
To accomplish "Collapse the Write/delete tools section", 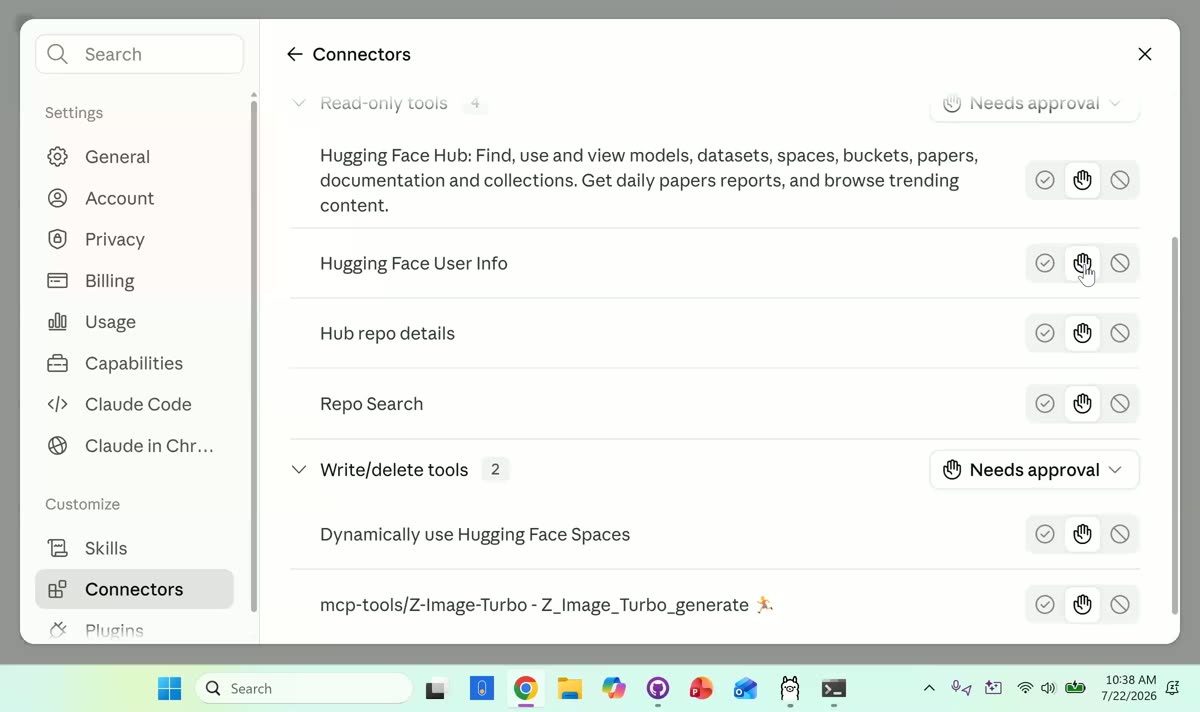I will click(x=298, y=470).
